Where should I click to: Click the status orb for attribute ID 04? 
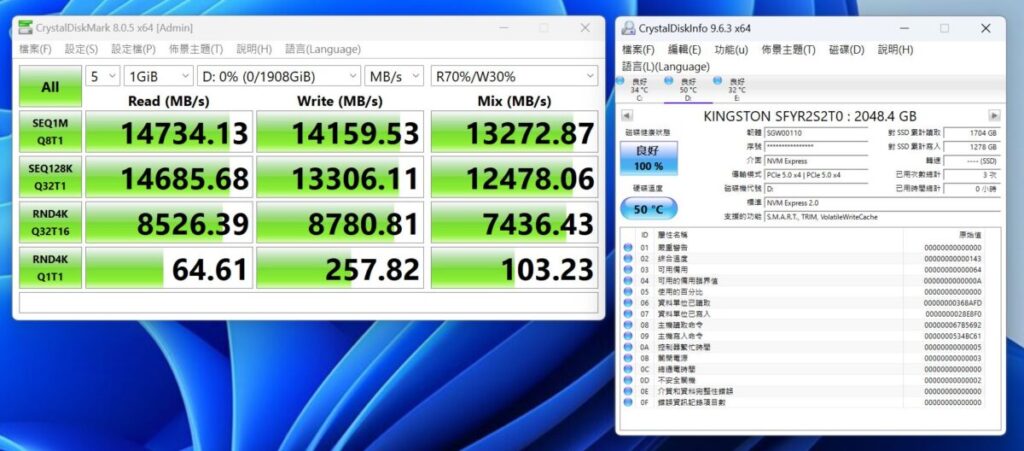[628, 281]
